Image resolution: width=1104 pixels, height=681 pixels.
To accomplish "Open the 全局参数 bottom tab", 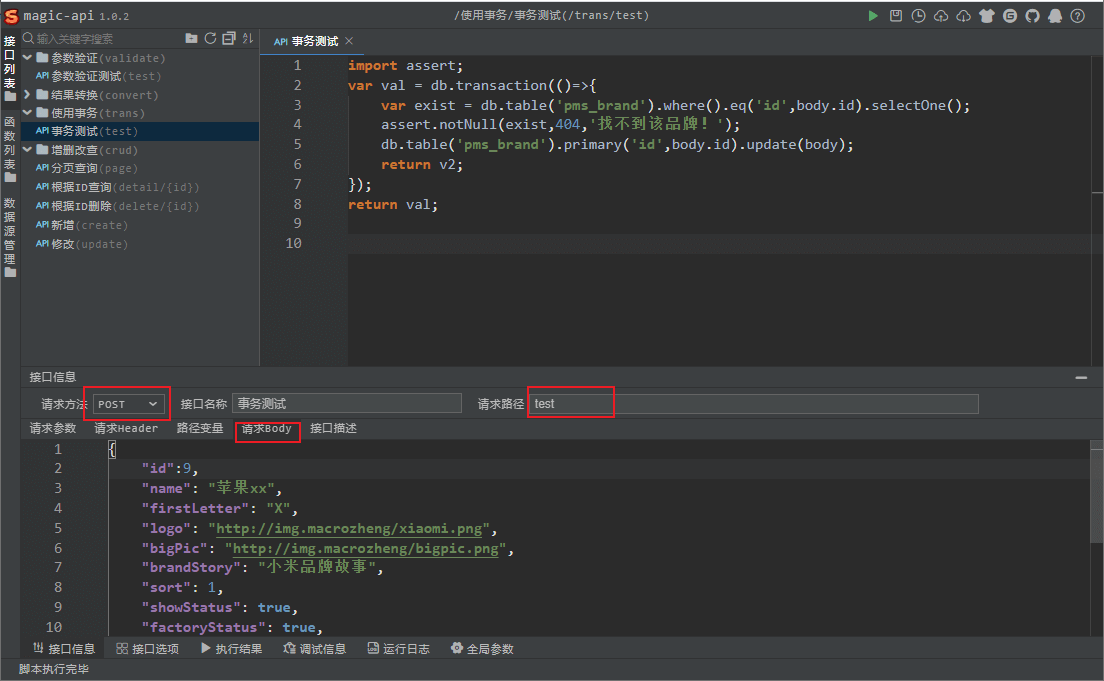I will 482,649.
